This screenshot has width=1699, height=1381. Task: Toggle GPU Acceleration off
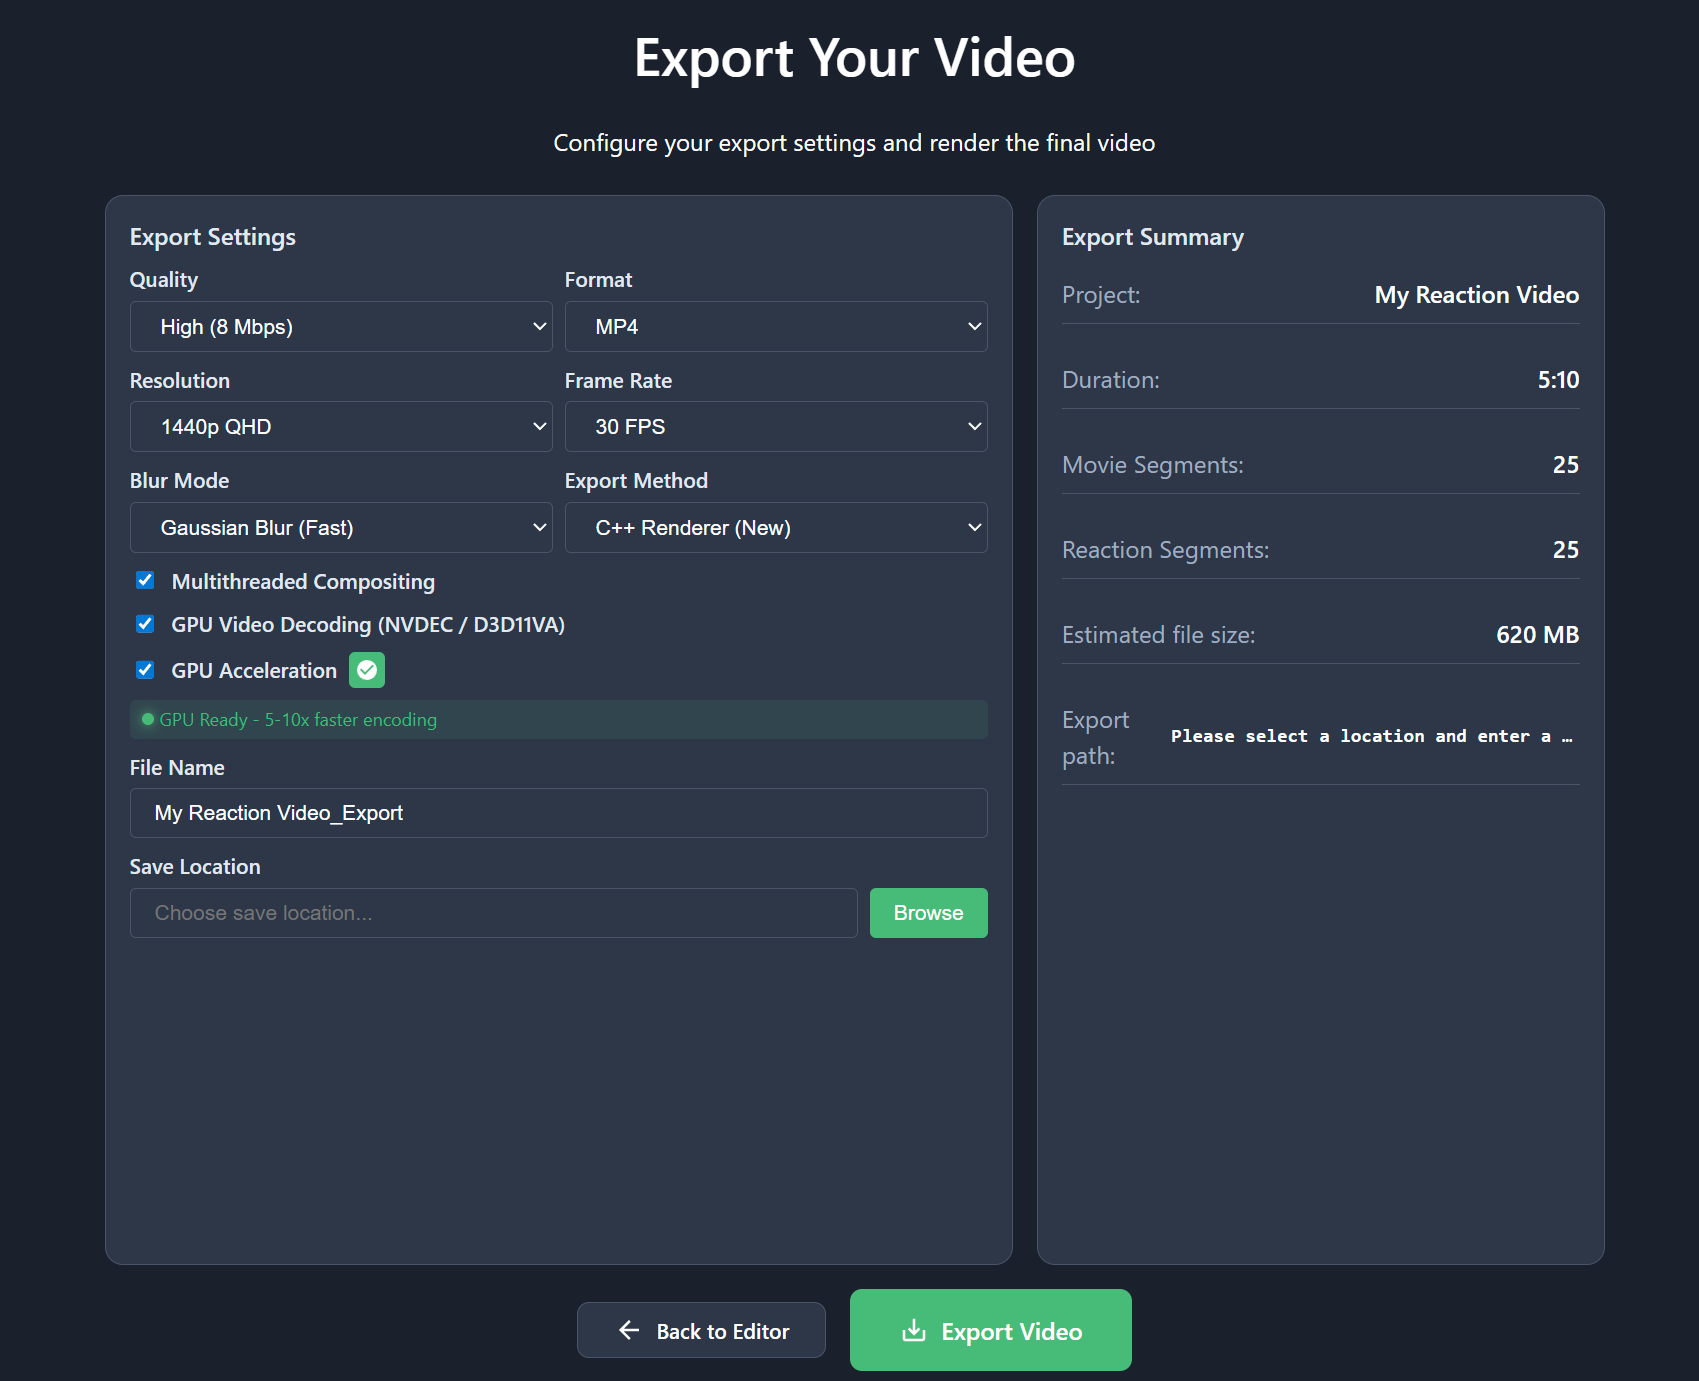(145, 670)
